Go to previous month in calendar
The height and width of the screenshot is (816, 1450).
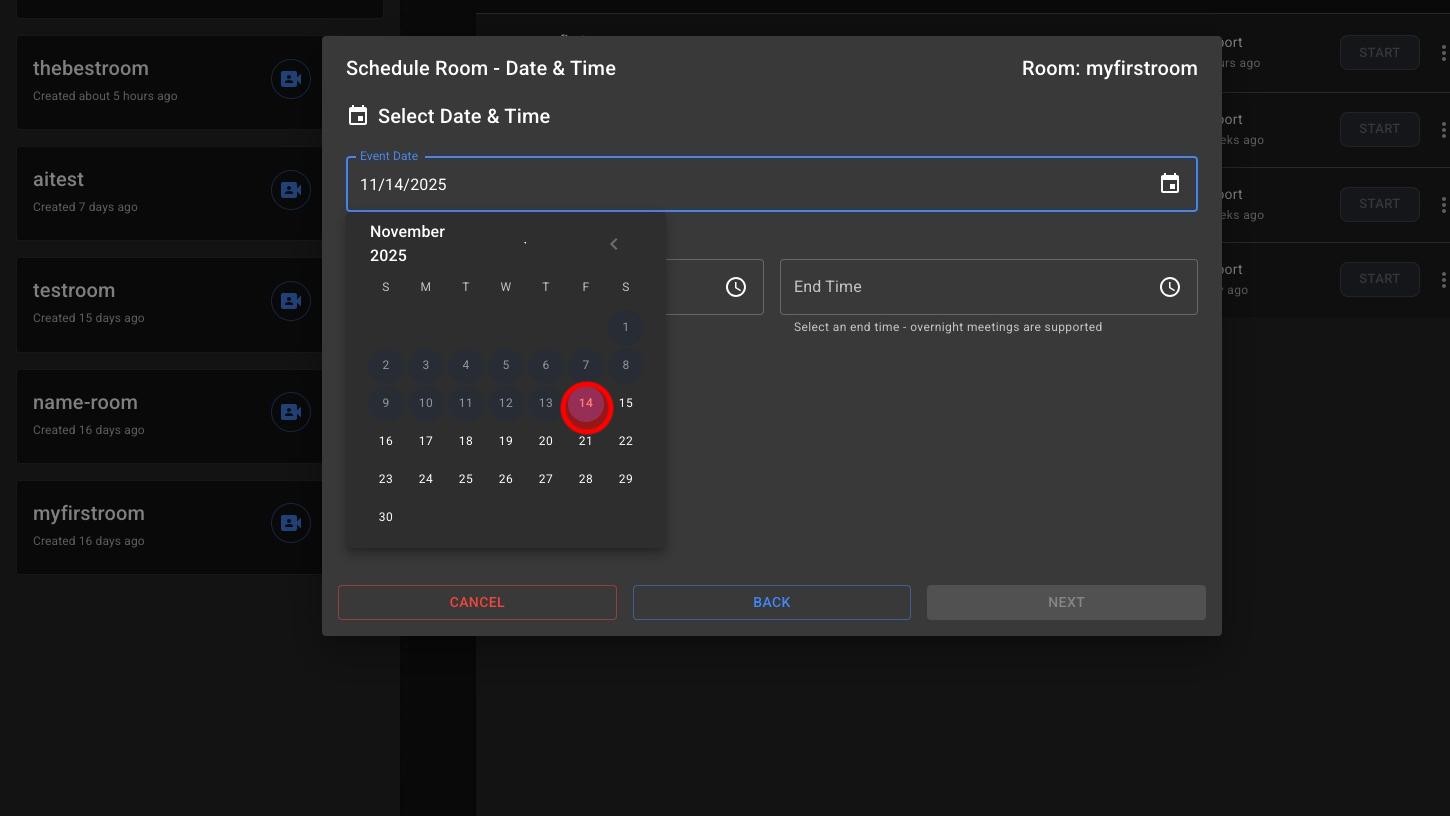[614, 244]
